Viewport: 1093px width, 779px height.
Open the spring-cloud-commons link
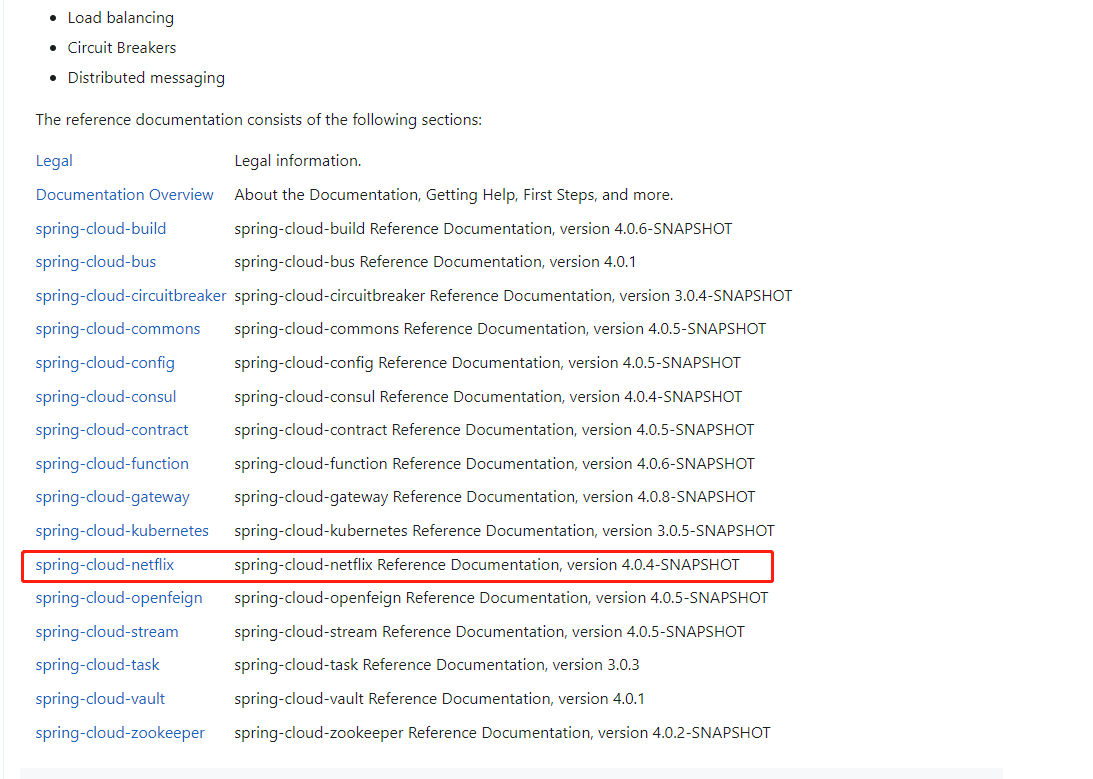(118, 329)
